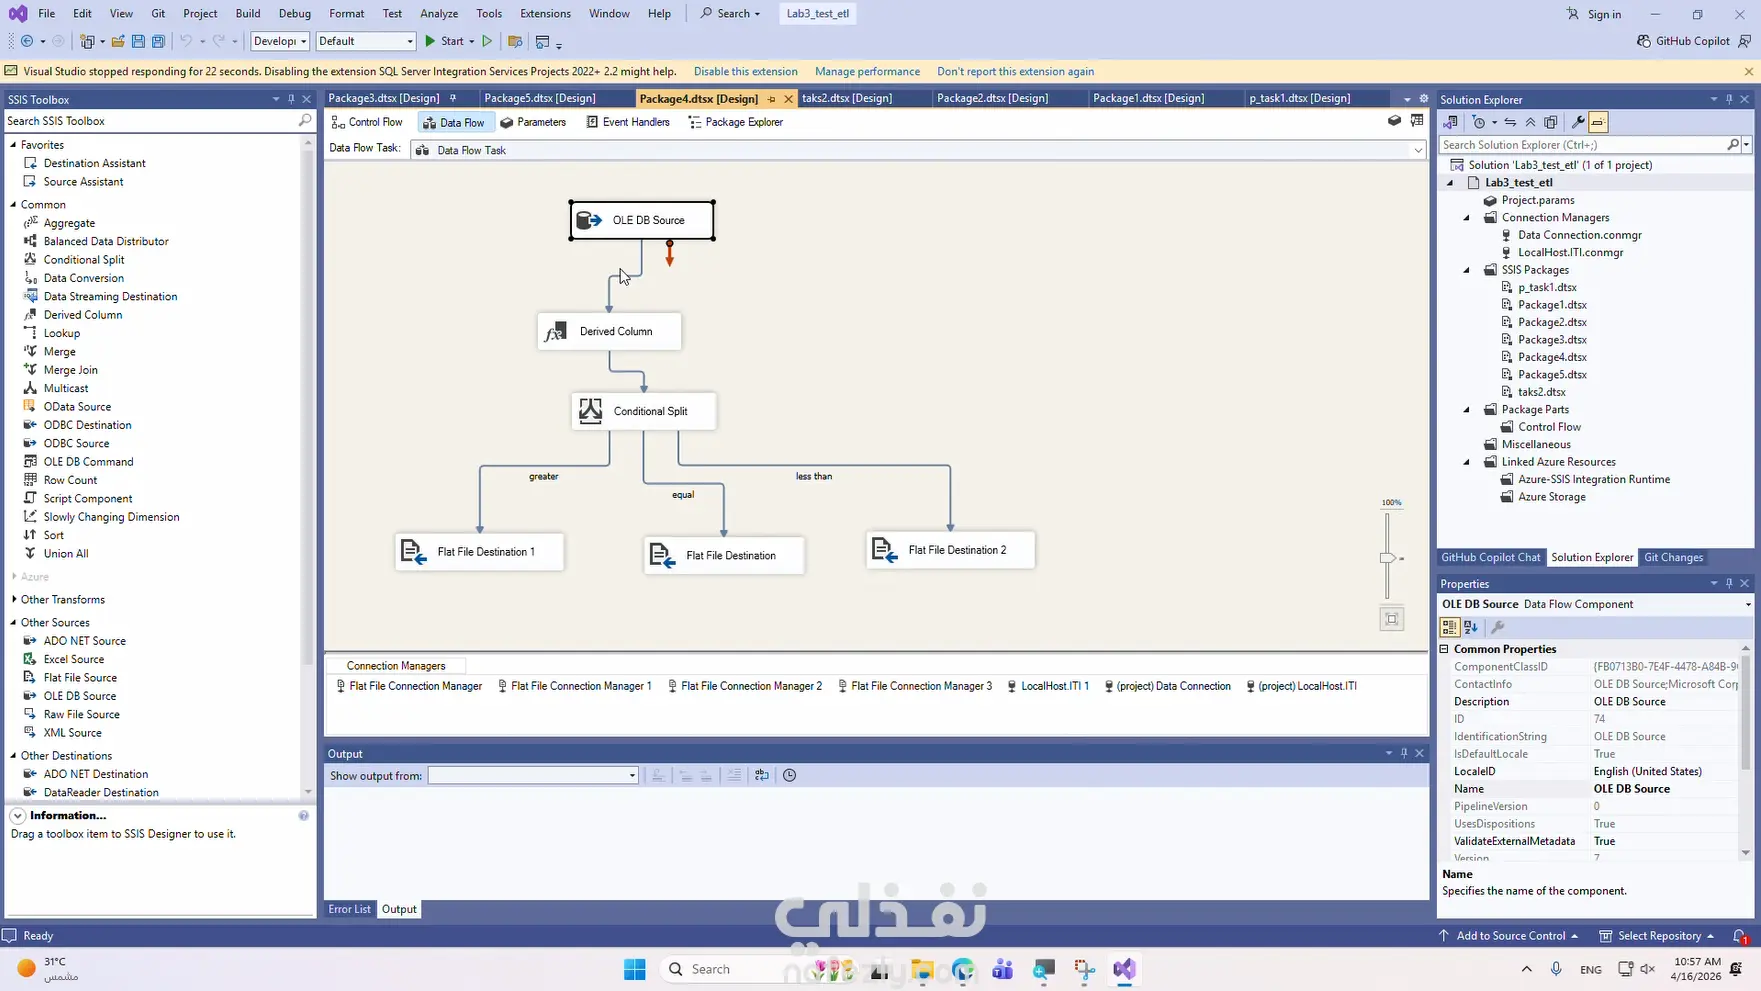
Task: Click the Windows Start button
Action: (635, 969)
